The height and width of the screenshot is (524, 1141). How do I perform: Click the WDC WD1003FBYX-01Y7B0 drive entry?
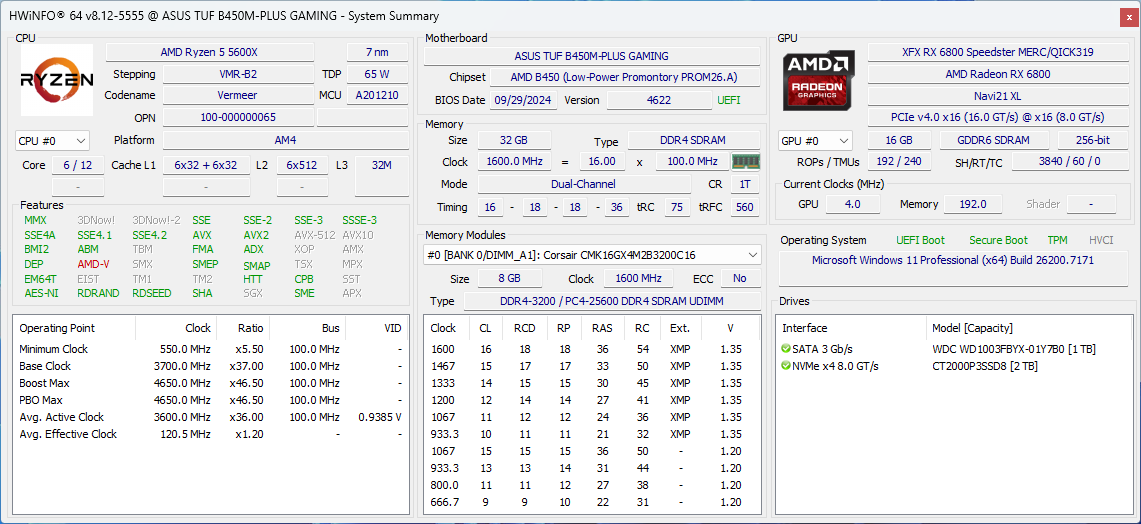[1013, 349]
